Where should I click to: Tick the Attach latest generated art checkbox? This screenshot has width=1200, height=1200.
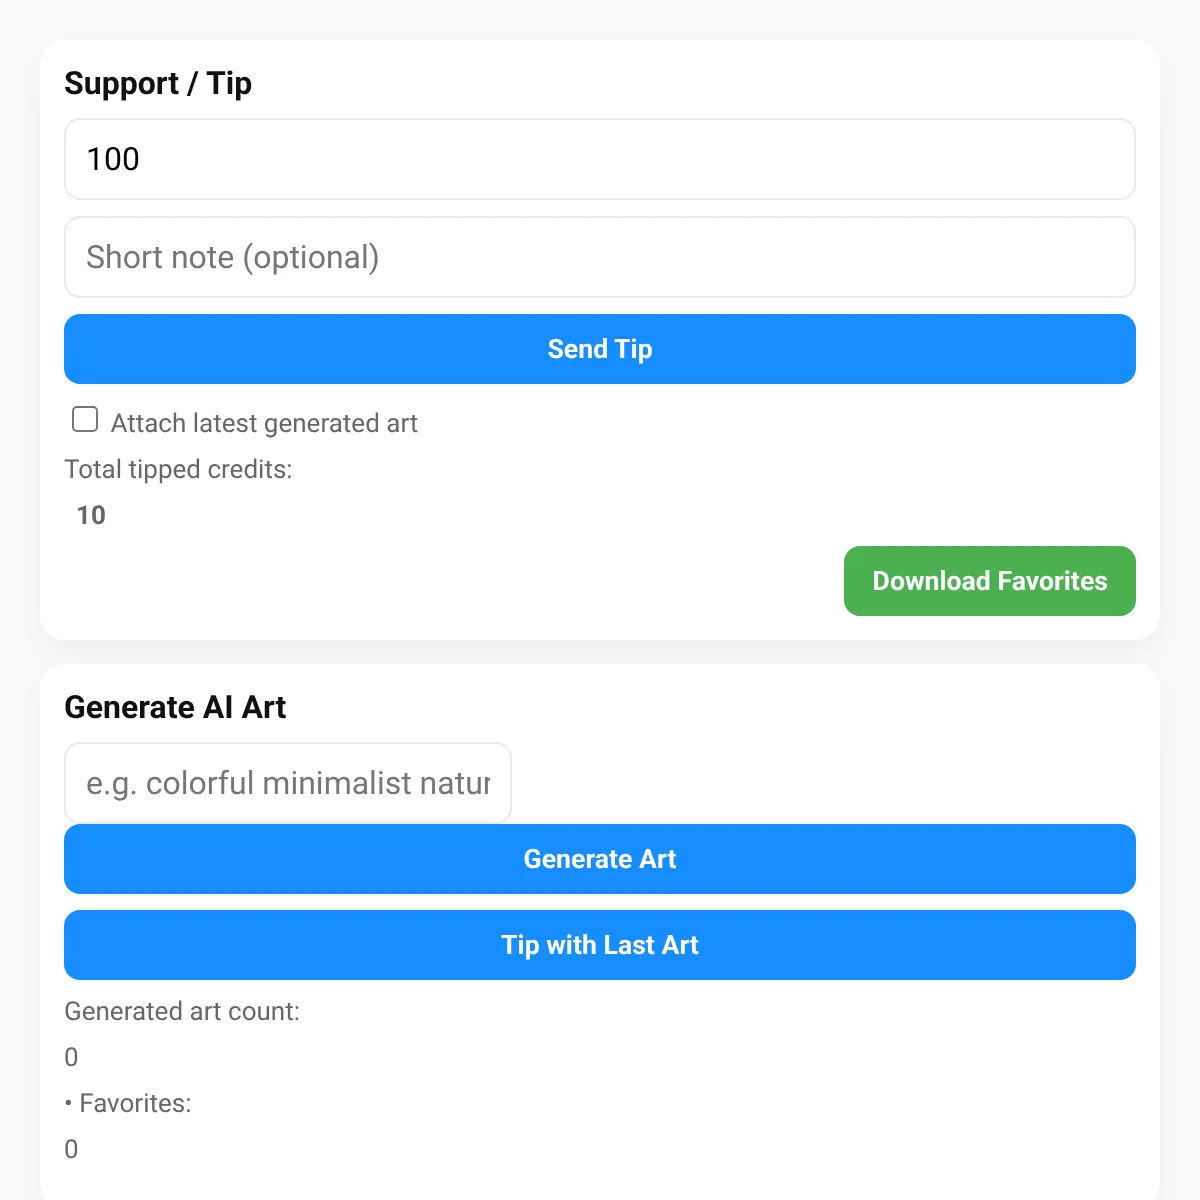85,419
